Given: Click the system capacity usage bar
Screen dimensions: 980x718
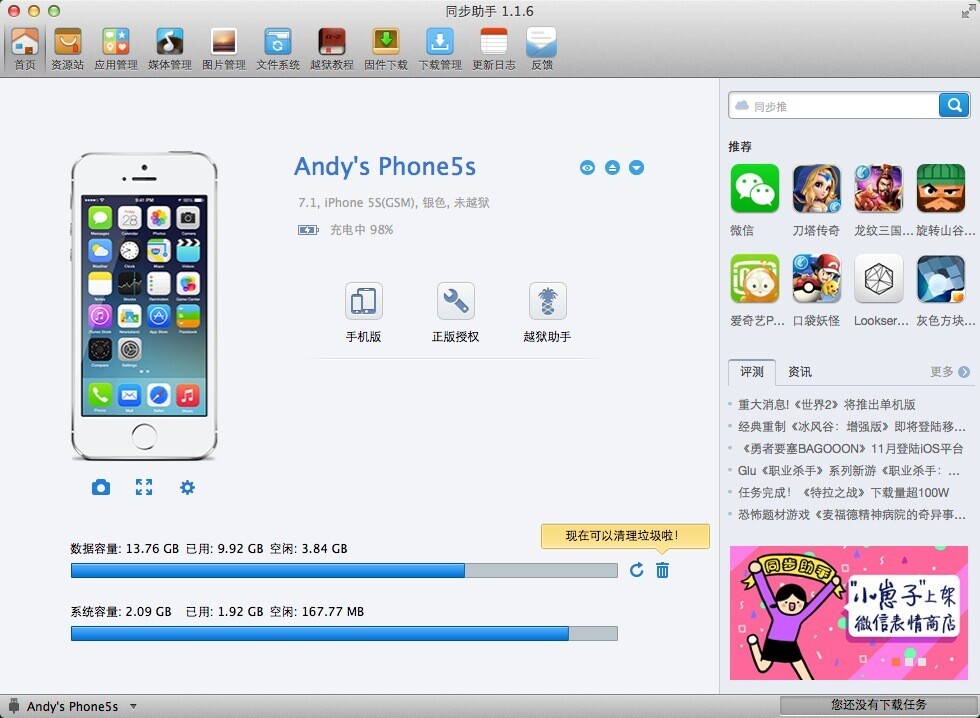Looking at the screenshot, I should [x=344, y=634].
